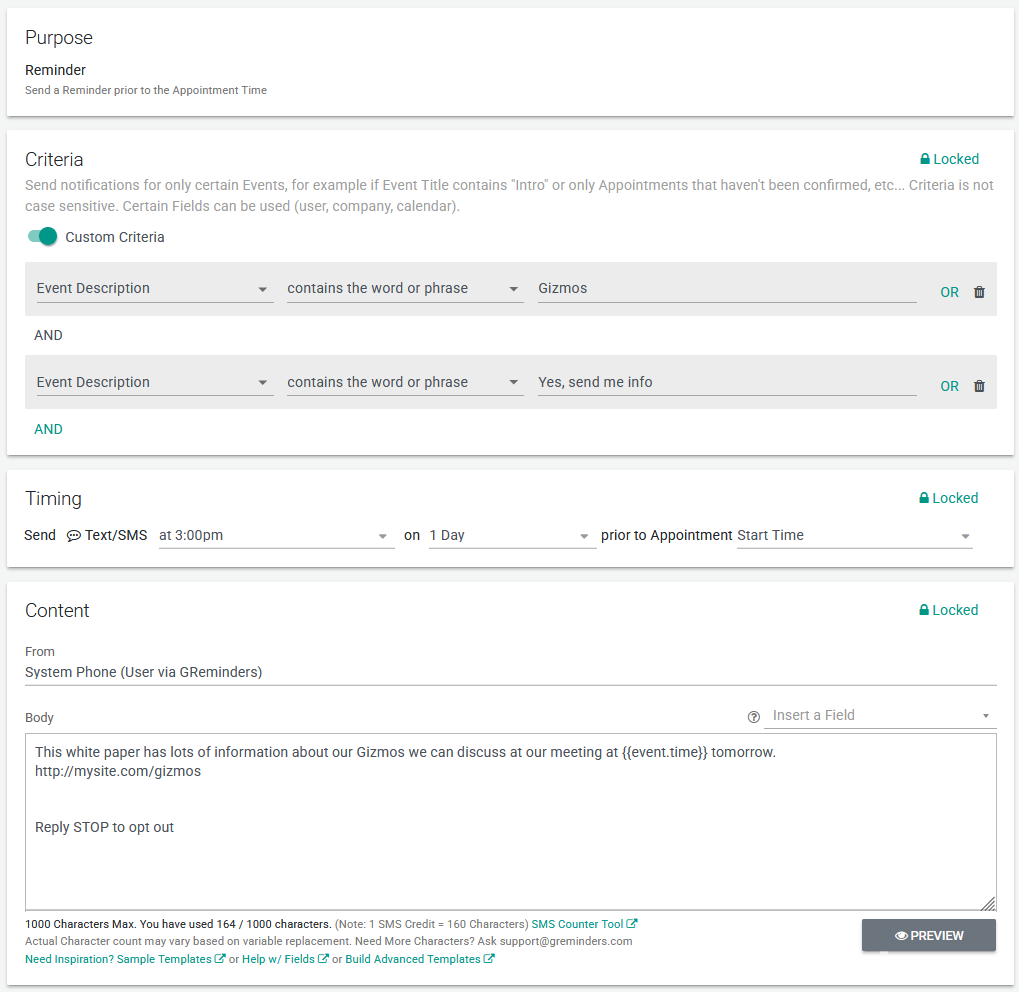Add a new AND criteria condition
This screenshot has height=992, width=1019.
click(48, 429)
